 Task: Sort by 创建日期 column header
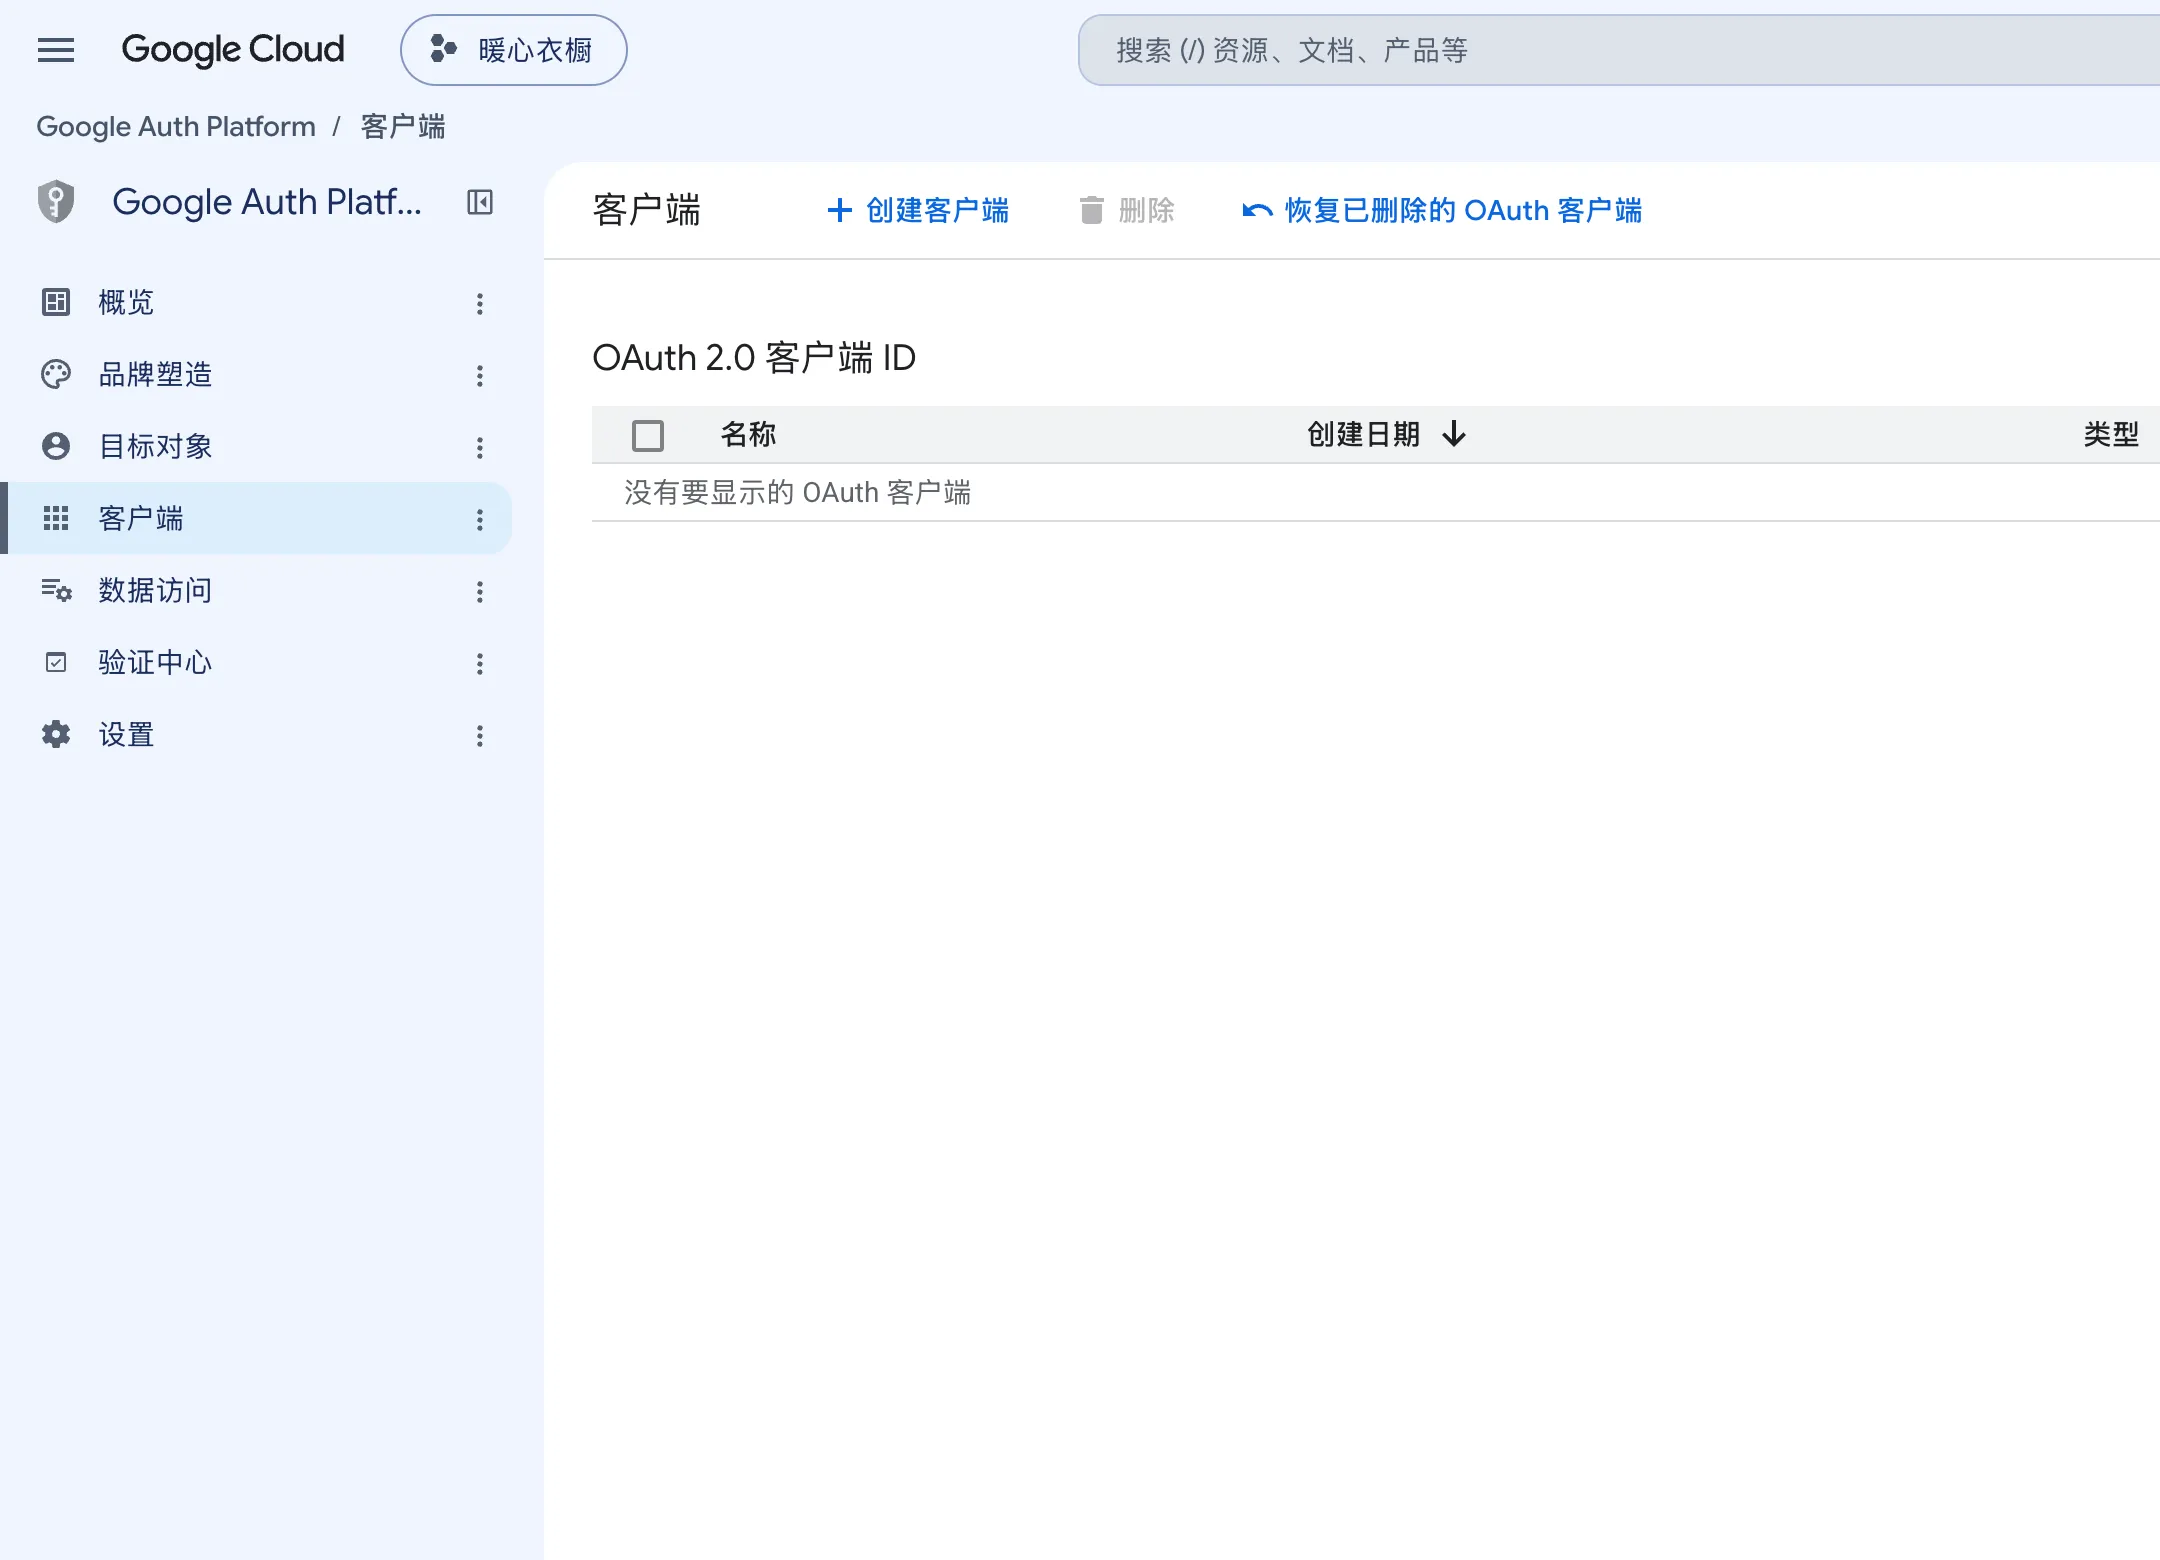pos(1364,434)
